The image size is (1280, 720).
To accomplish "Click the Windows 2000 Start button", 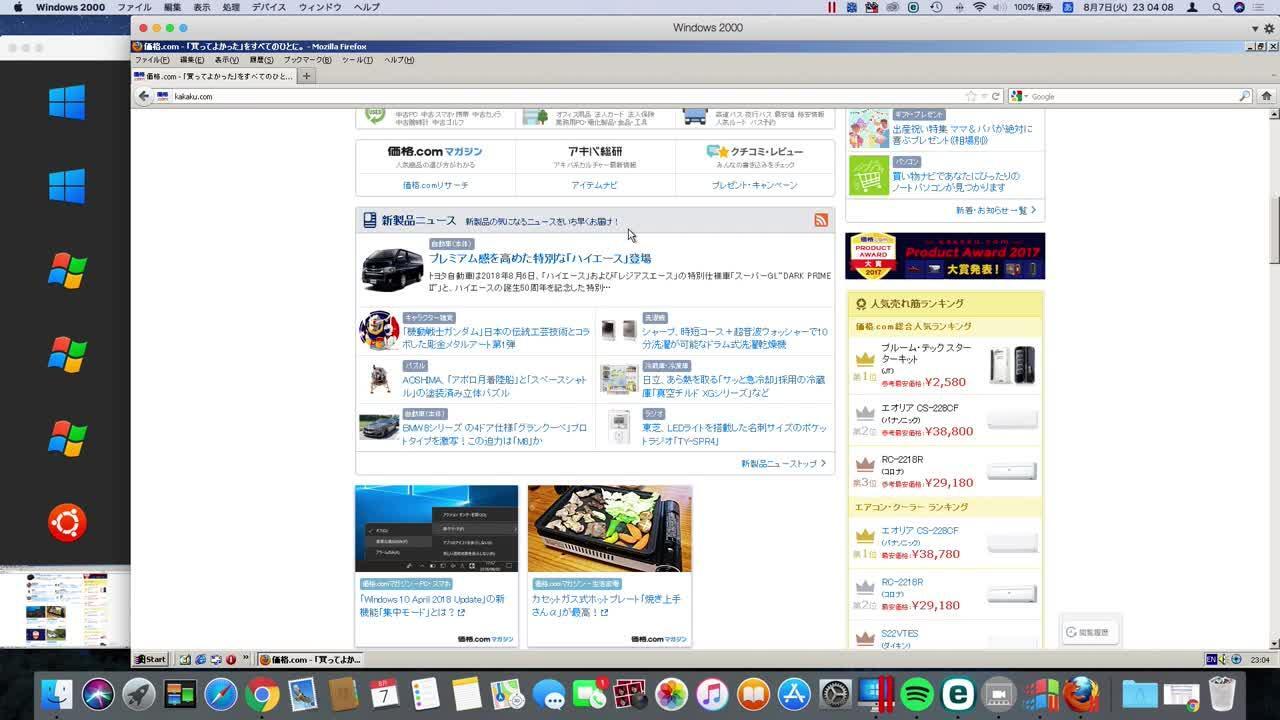I will click(x=151, y=659).
